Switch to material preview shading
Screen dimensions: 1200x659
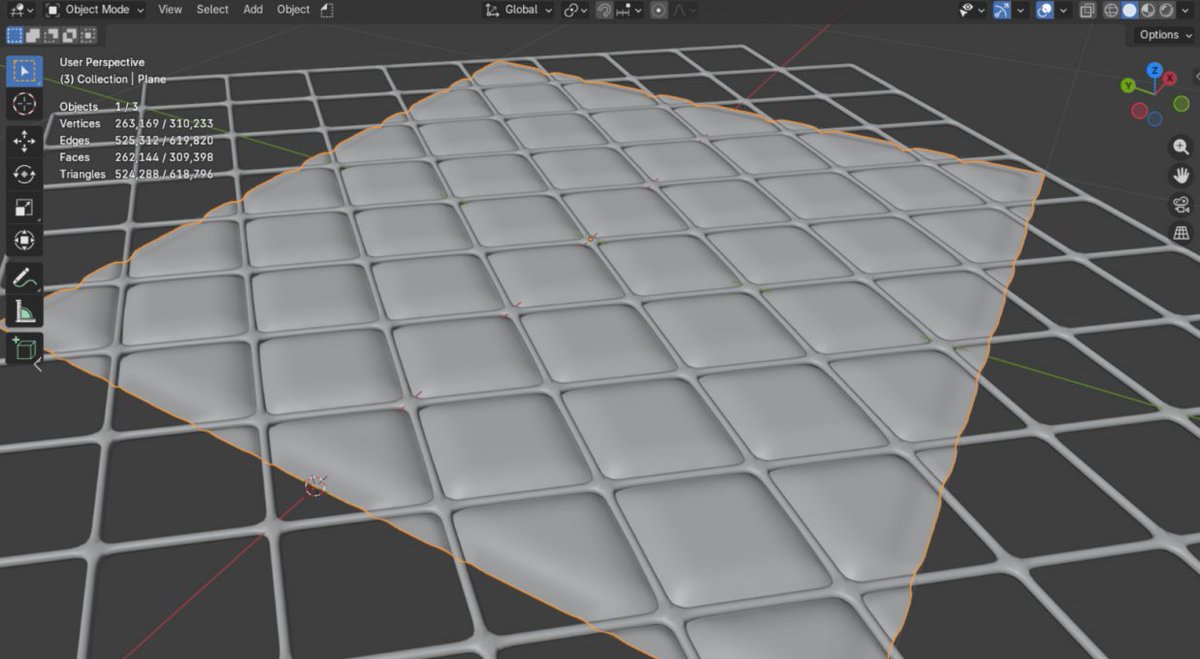1148,10
